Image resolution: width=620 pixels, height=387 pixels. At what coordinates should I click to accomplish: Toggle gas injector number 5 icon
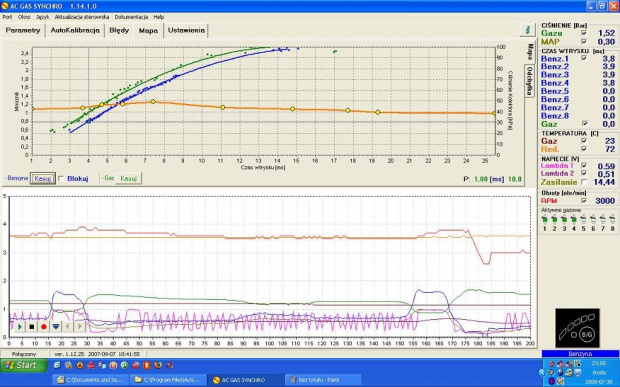pyautogui.click(x=583, y=219)
